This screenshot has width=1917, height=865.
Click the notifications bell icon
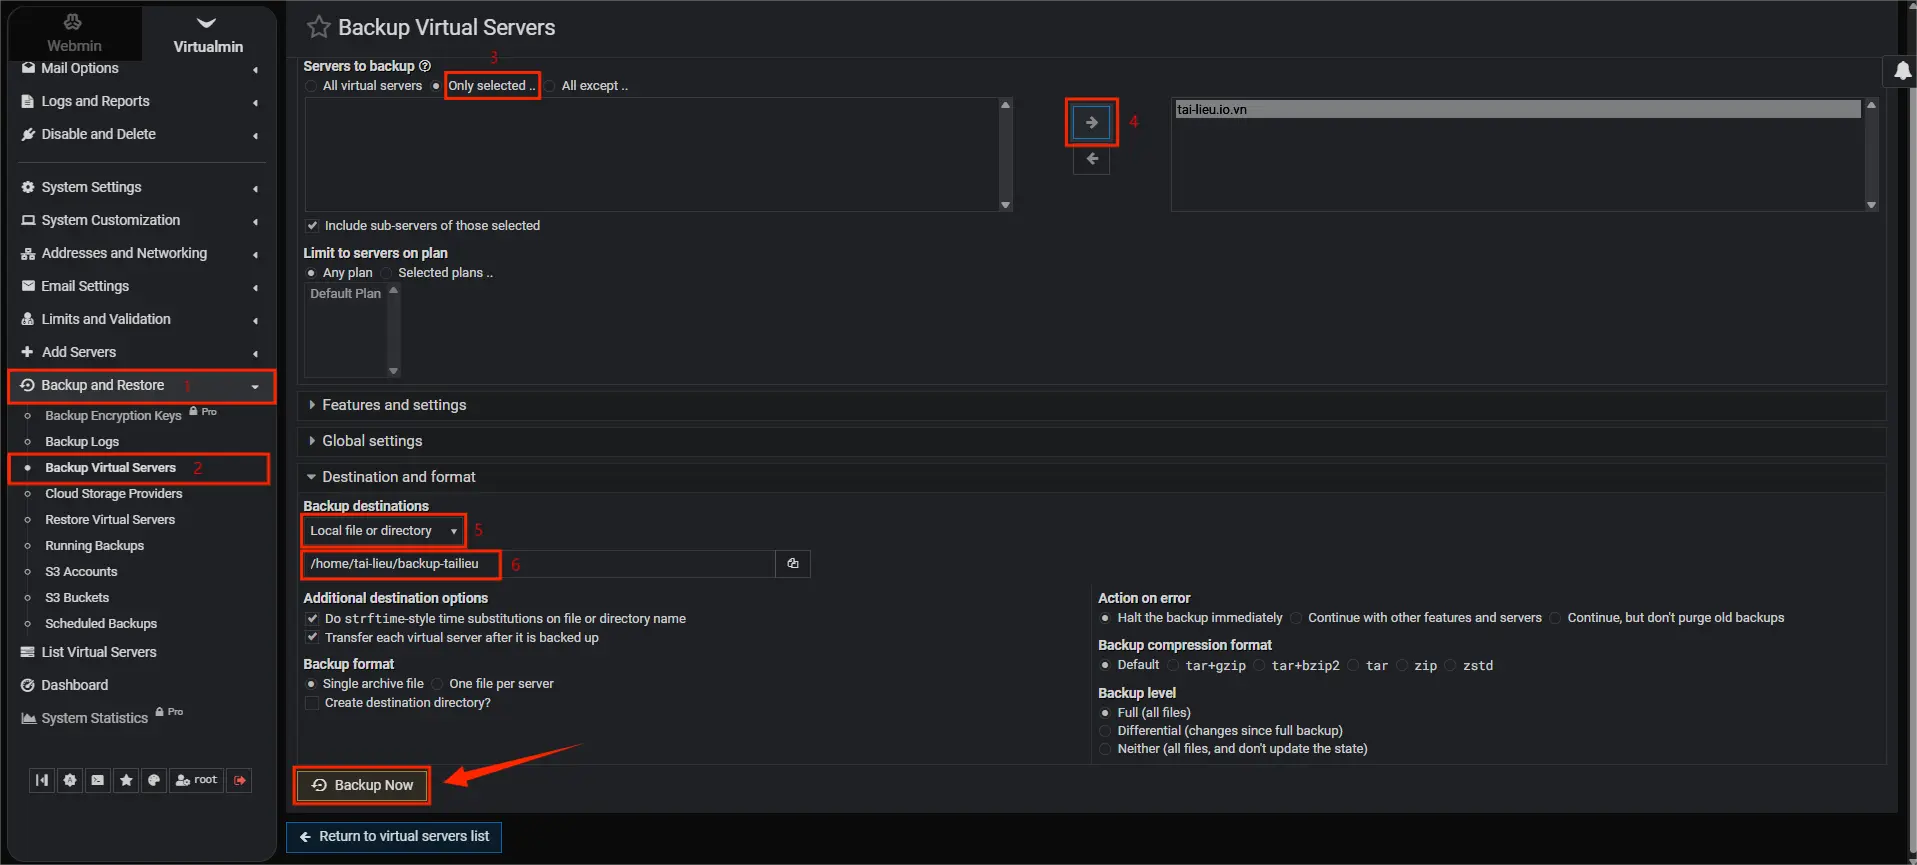point(1901,70)
